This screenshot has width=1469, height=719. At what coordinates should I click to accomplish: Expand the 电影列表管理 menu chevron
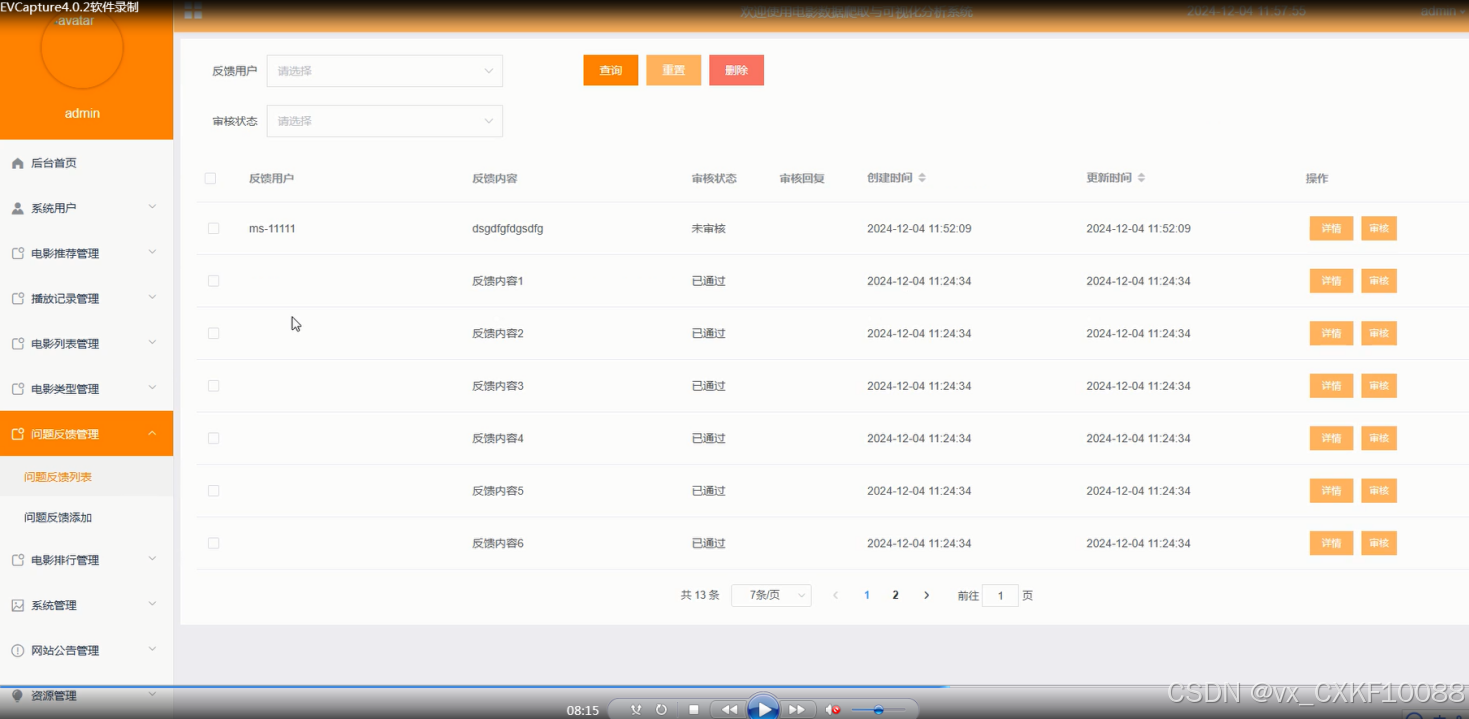point(152,342)
